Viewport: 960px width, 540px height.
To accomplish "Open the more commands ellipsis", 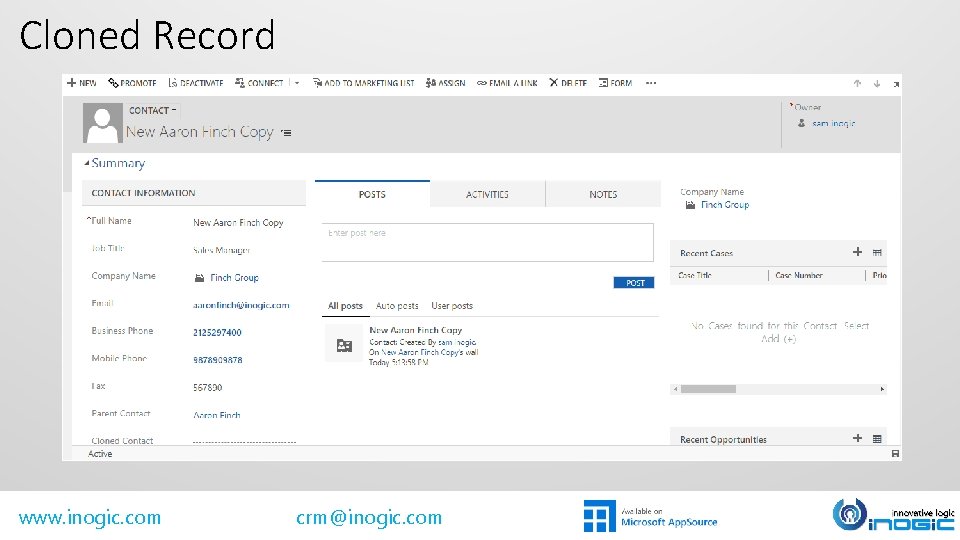I will tap(651, 83).
